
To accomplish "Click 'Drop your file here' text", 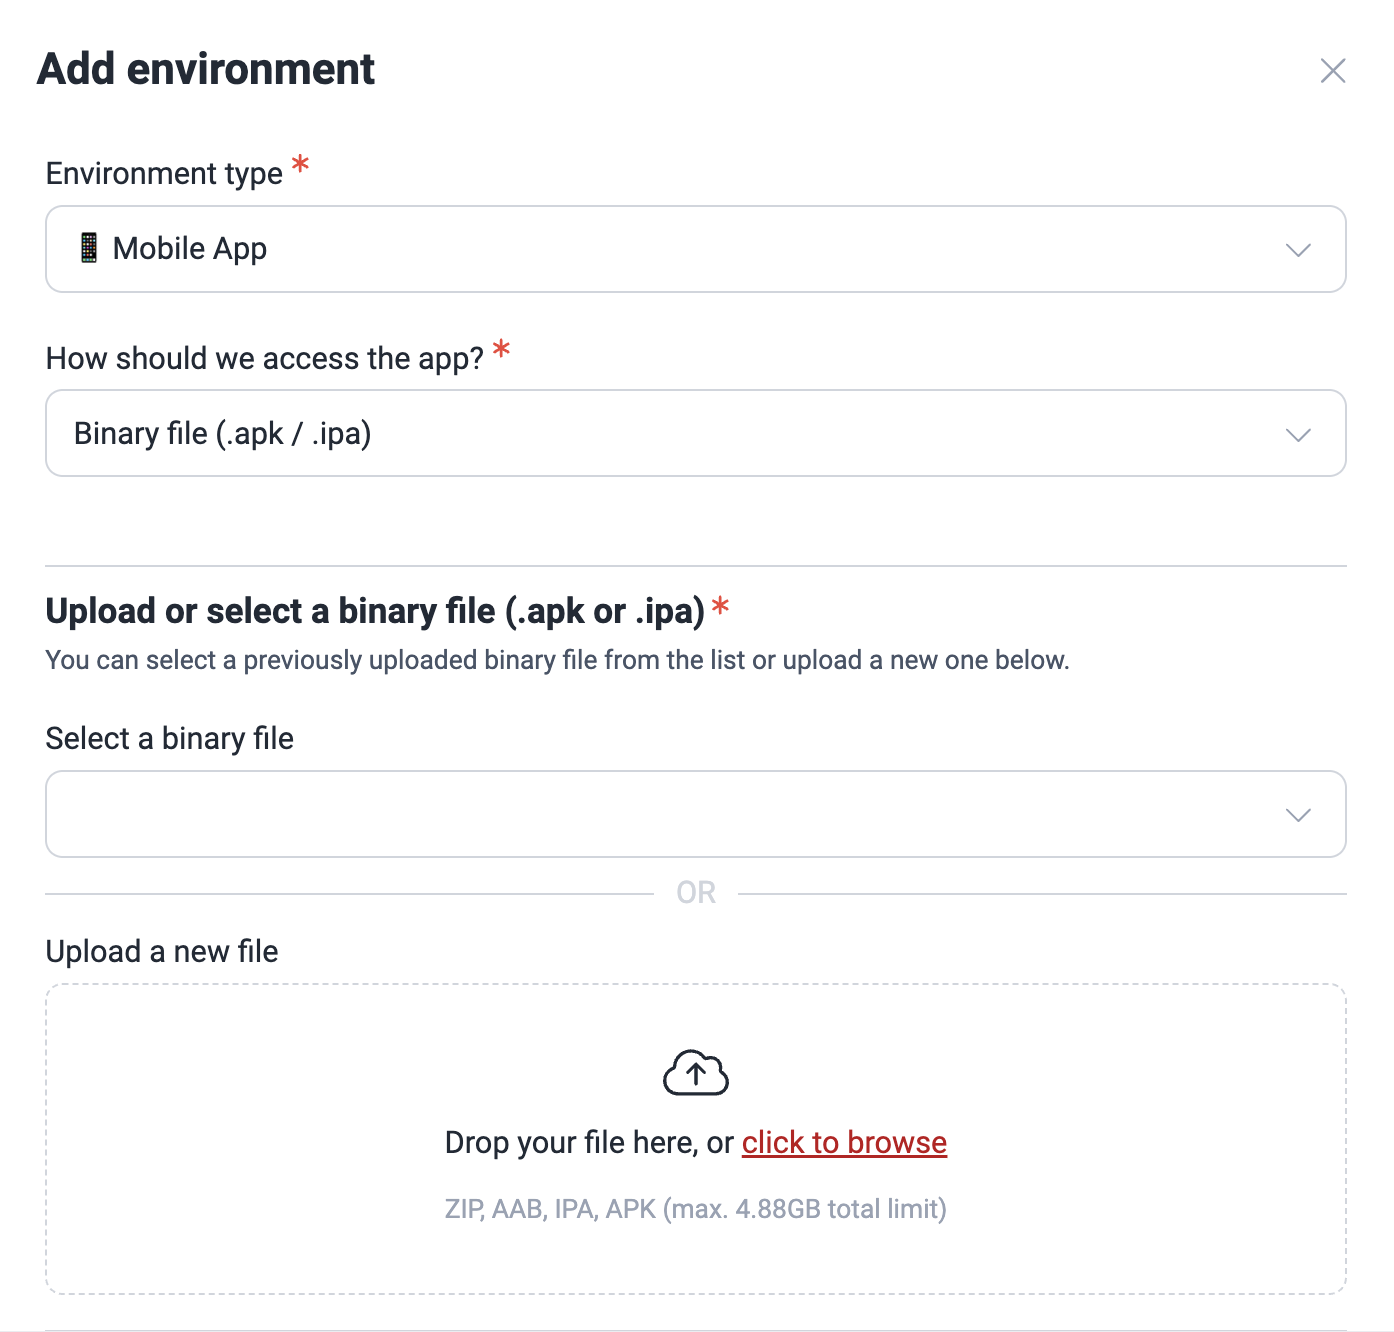I will [570, 1141].
